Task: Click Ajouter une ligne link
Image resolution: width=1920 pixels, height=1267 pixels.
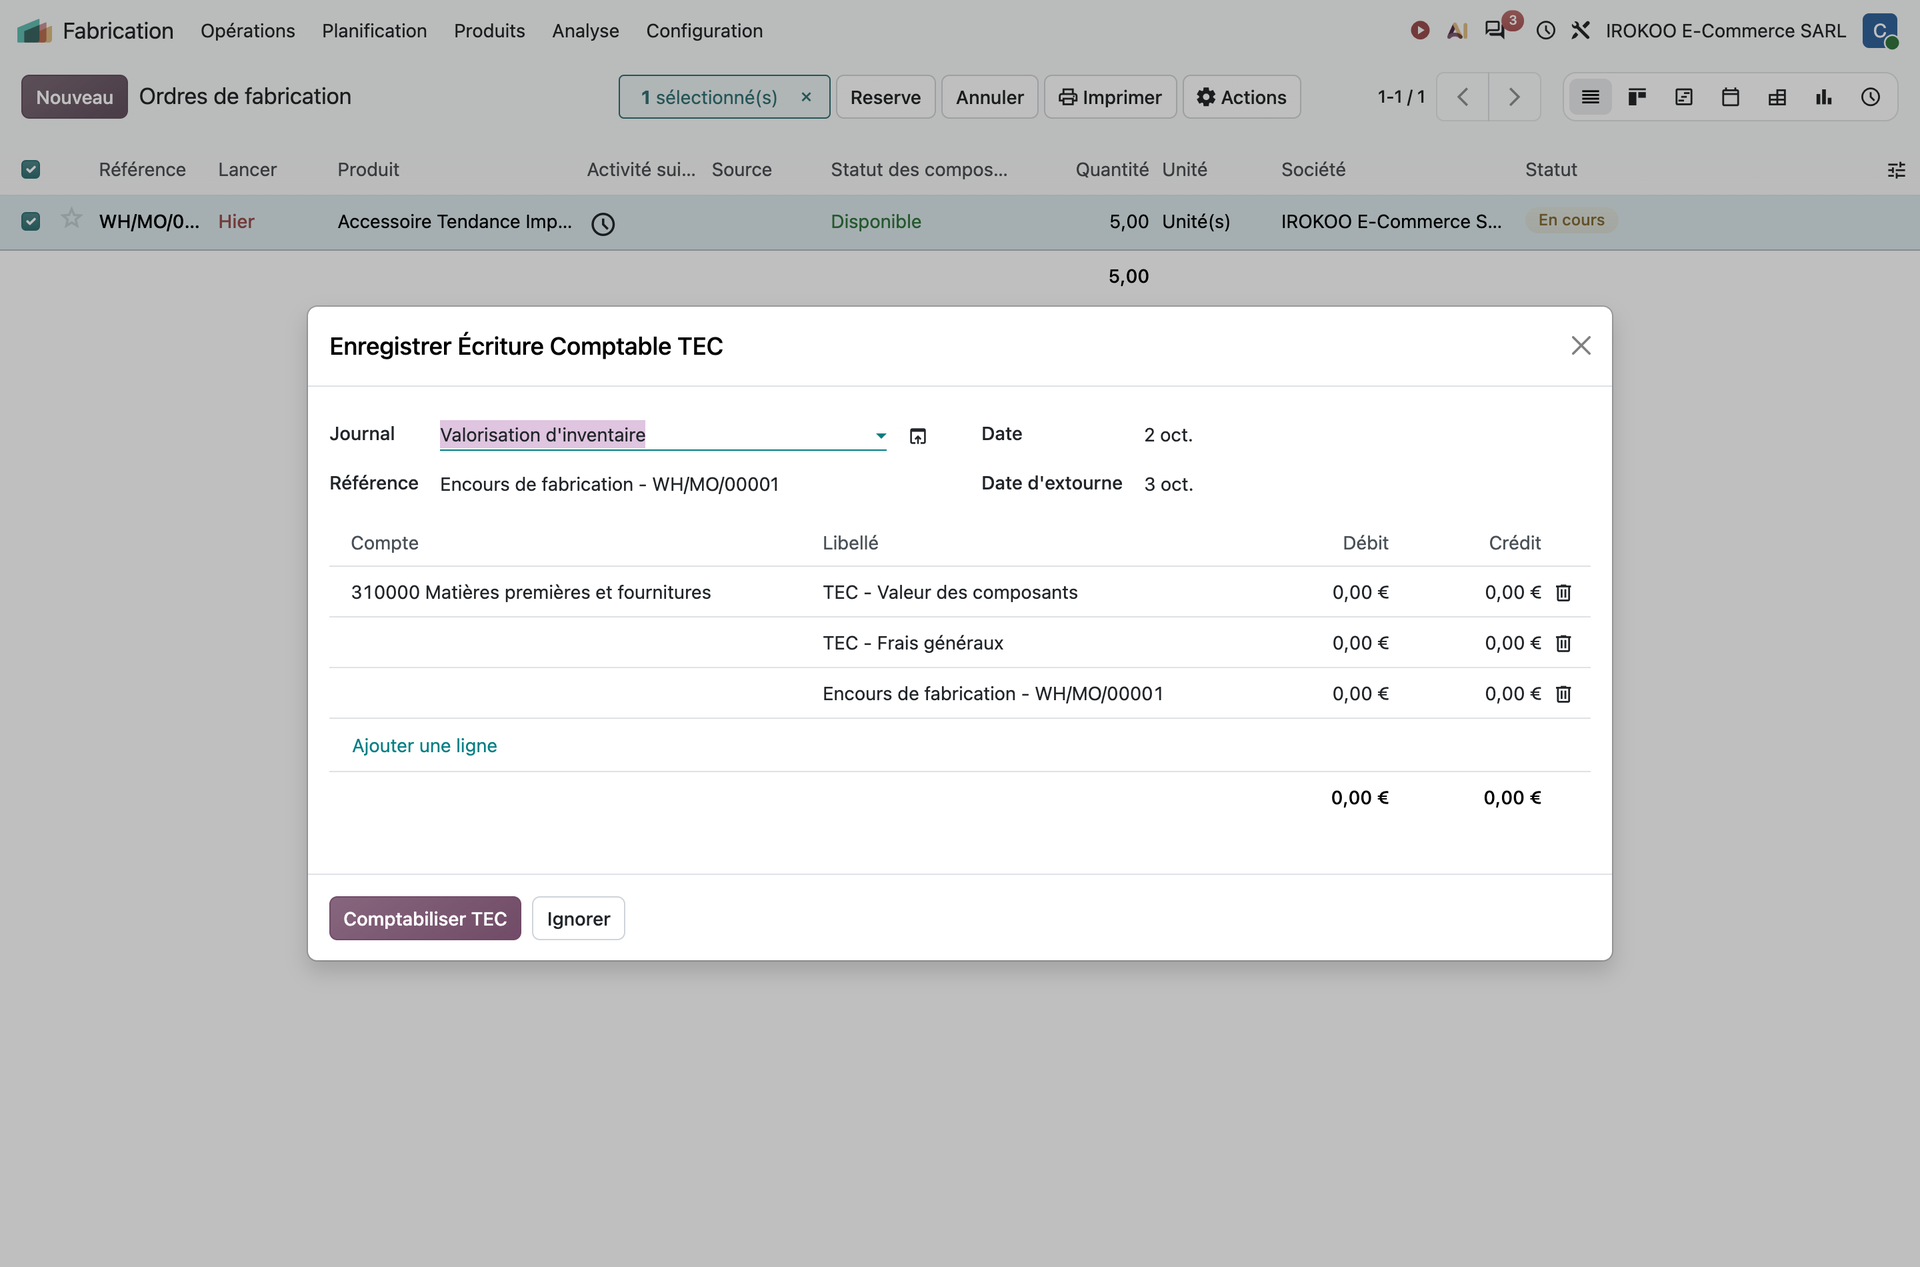Action: tap(424, 746)
